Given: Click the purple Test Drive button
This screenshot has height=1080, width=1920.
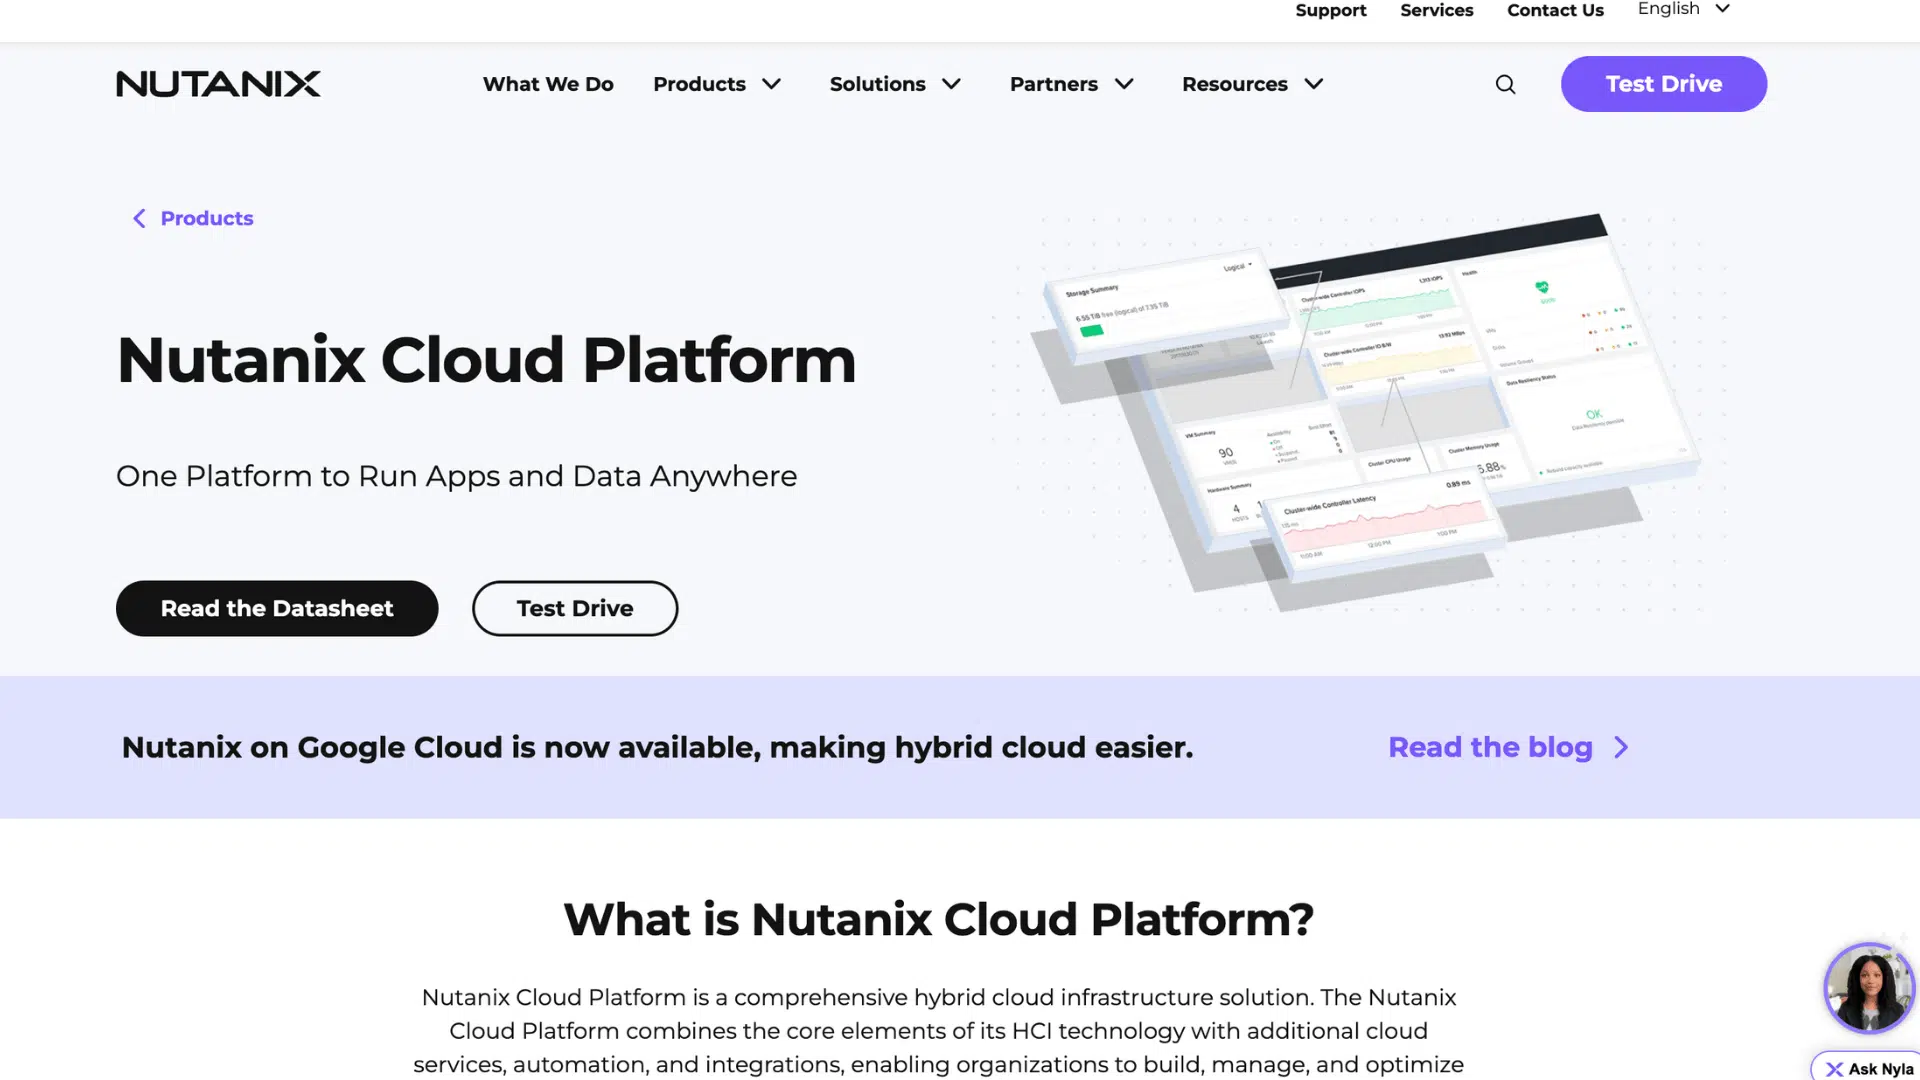Looking at the screenshot, I should click(1663, 84).
